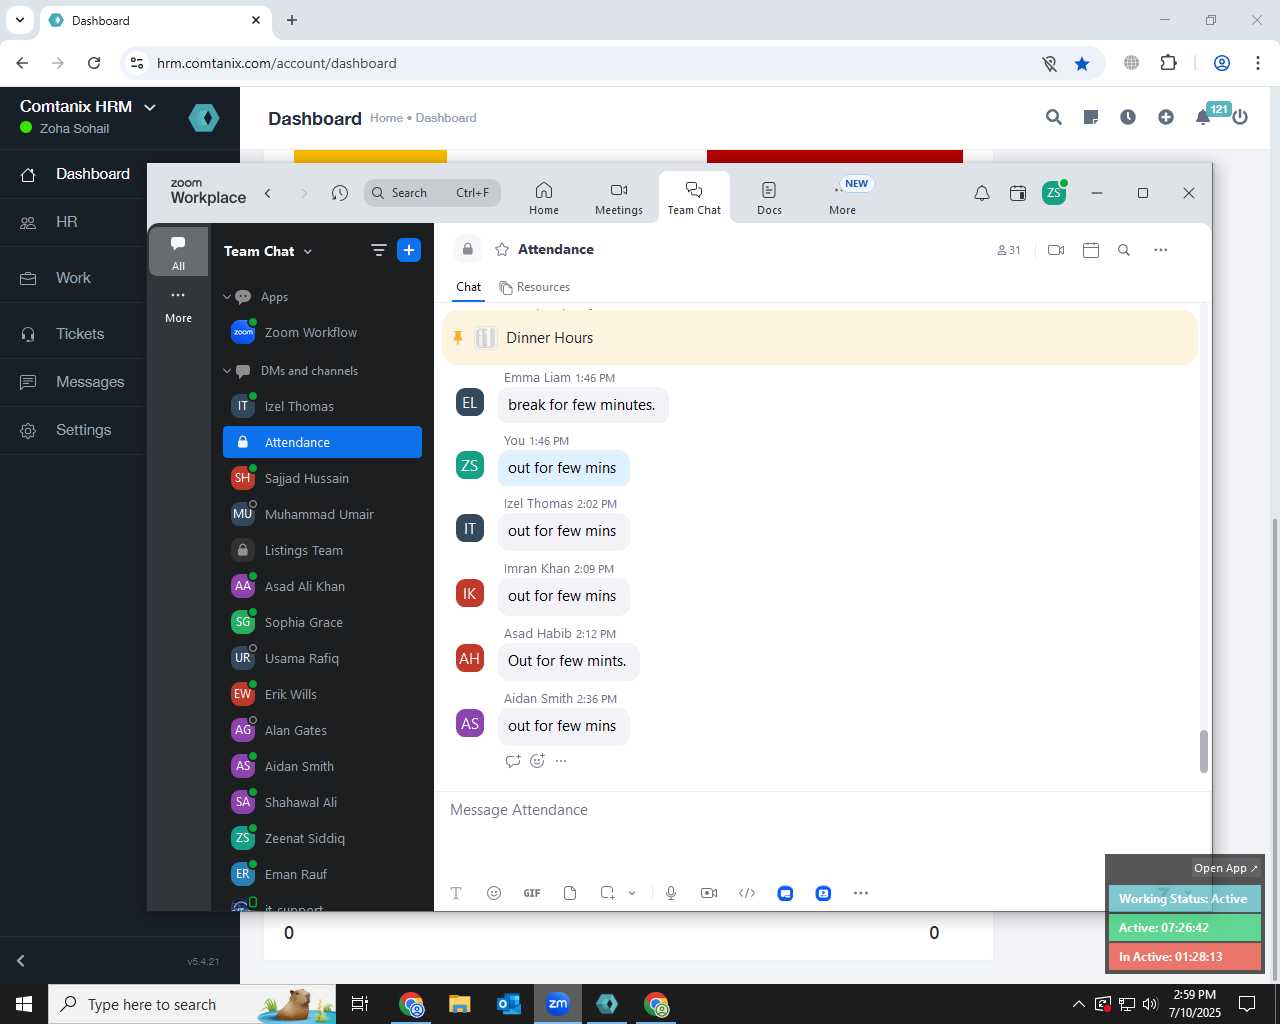Open the Listings Team channel
The image size is (1280, 1024).
point(322,550)
